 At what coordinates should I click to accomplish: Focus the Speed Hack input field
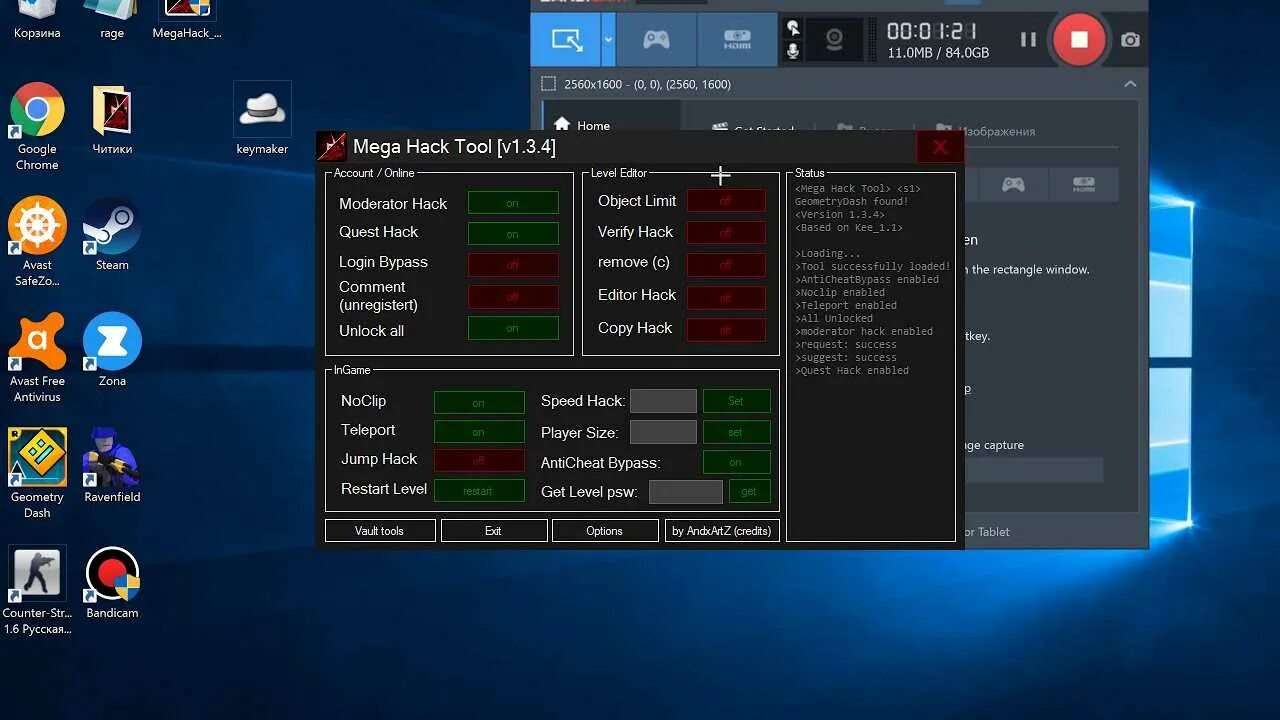coord(663,401)
